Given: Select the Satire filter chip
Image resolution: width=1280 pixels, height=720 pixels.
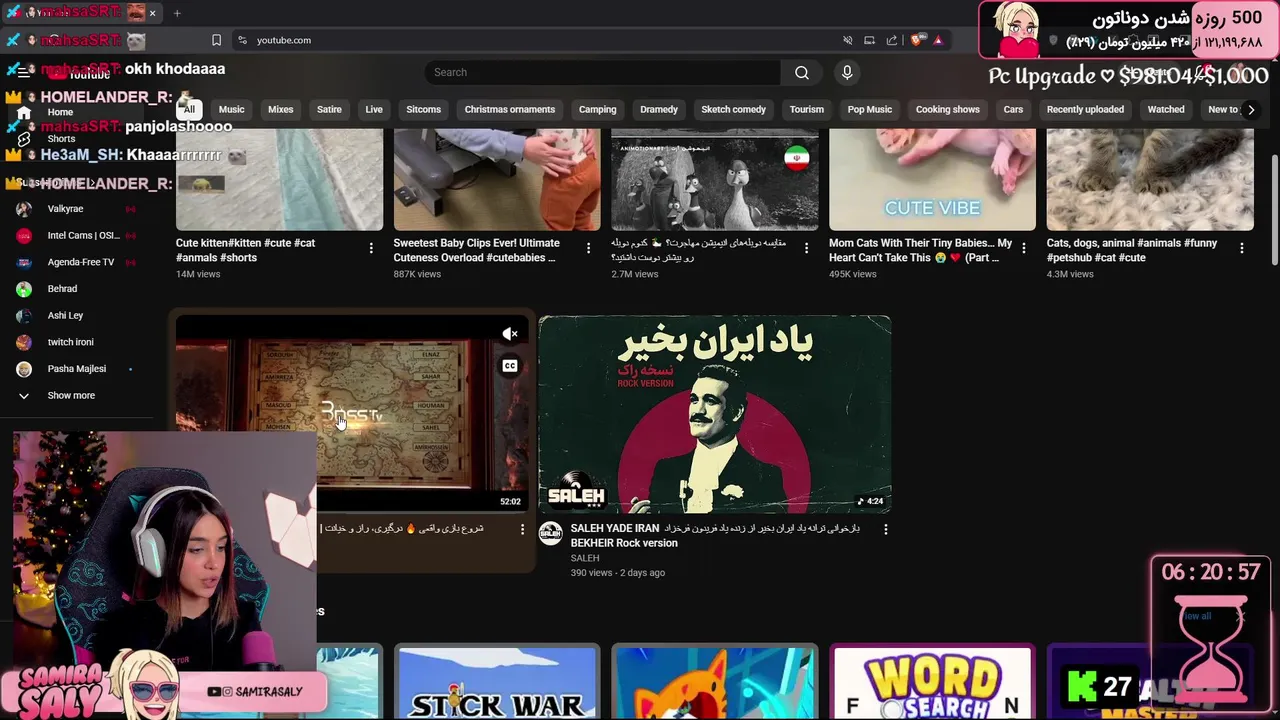Looking at the screenshot, I should pos(329,109).
